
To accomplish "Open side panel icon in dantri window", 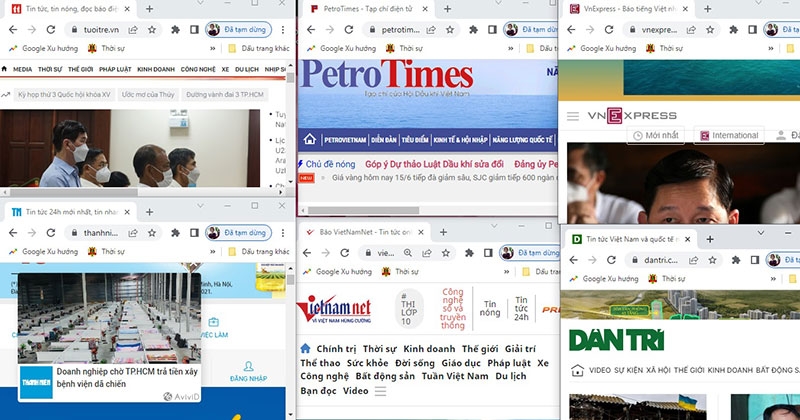I will pos(754,260).
